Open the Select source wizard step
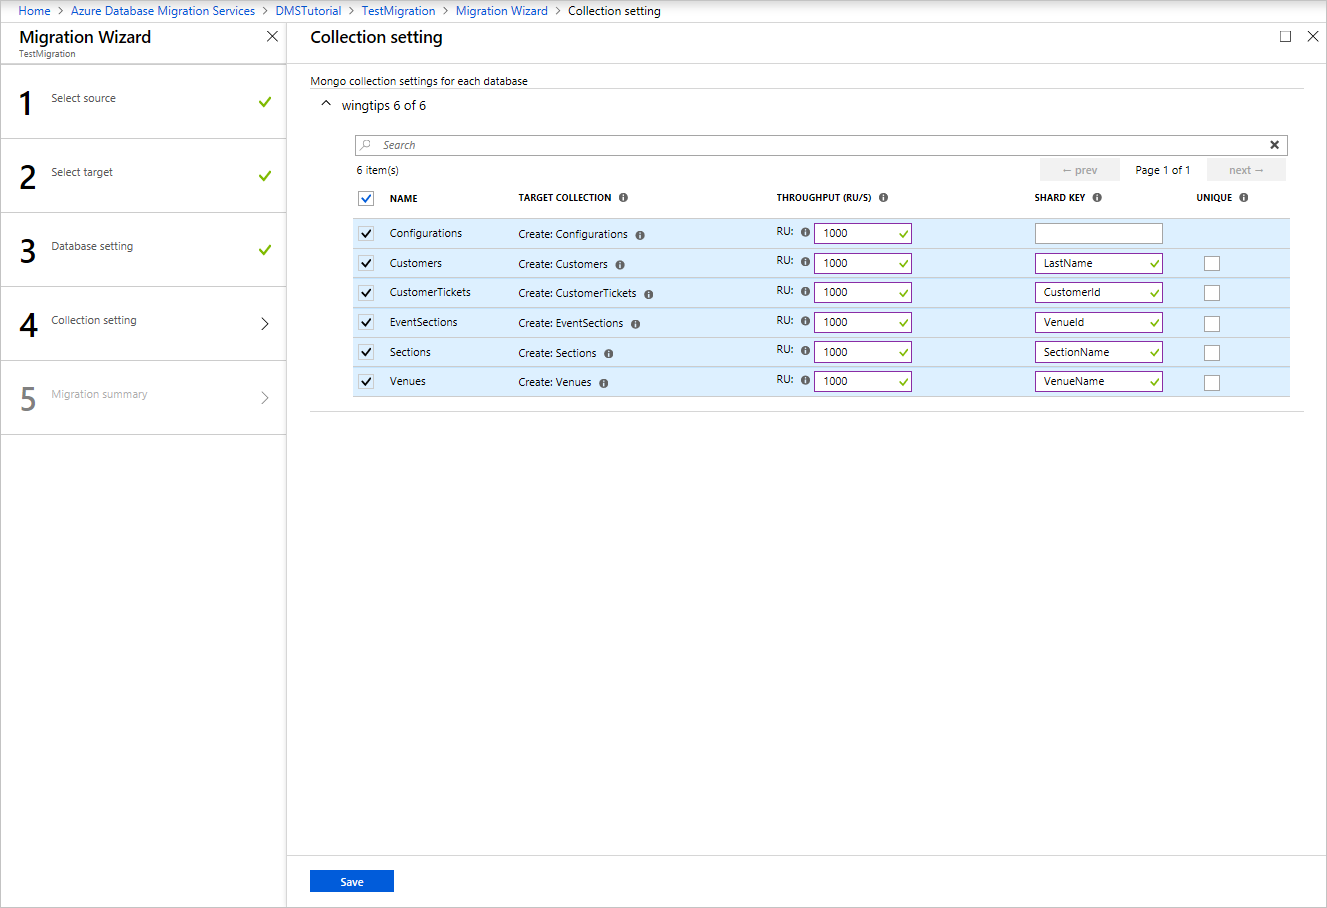 point(84,99)
